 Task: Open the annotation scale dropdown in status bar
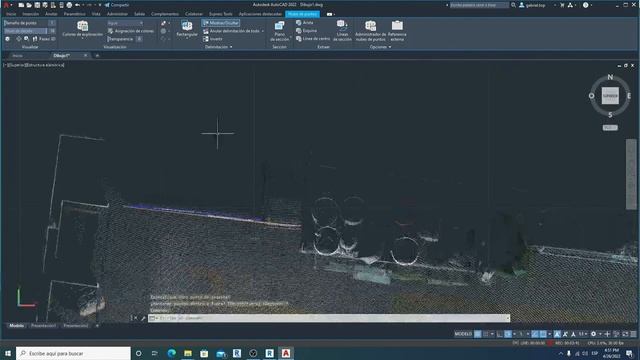tap(583, 334)
